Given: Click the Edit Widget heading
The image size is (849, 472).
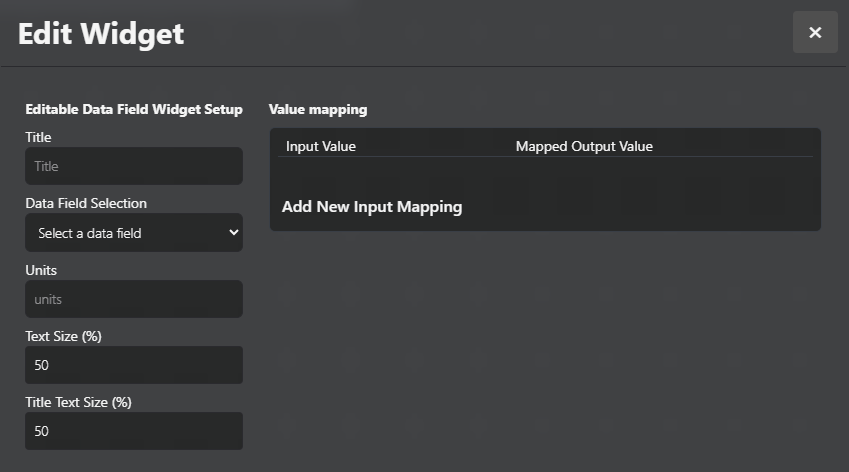Looking at the screenshot, I should [101, 33].
